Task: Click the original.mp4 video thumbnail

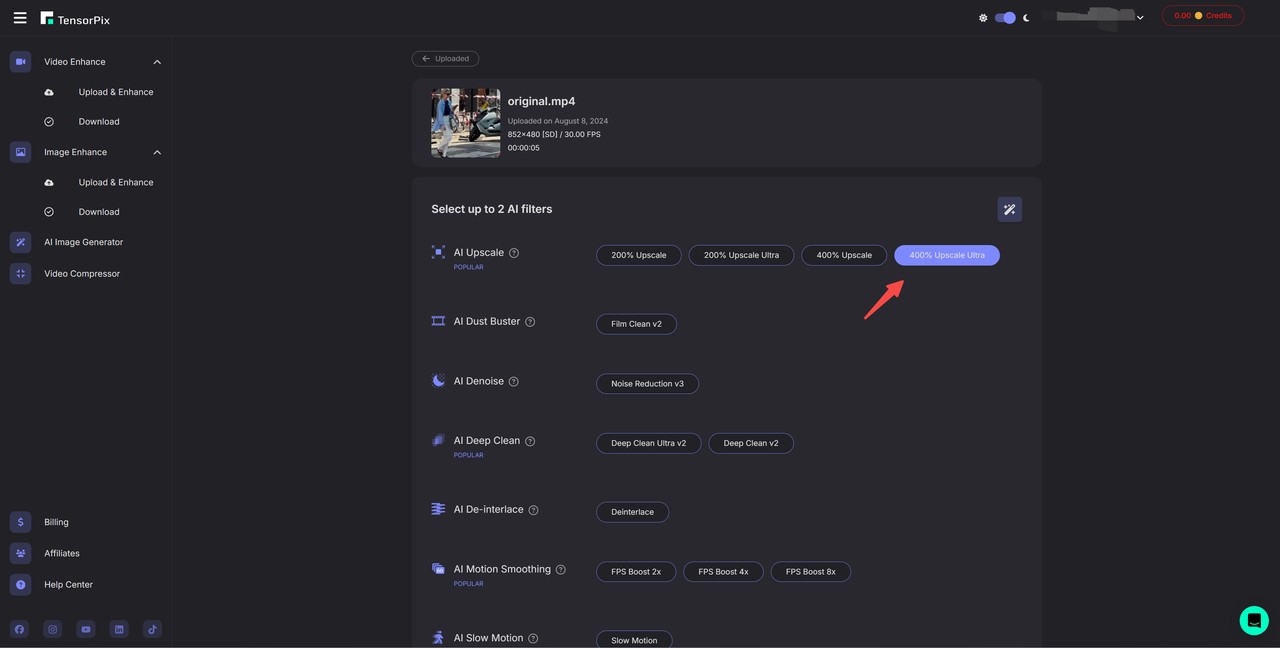Action: [x=465, y=123]
